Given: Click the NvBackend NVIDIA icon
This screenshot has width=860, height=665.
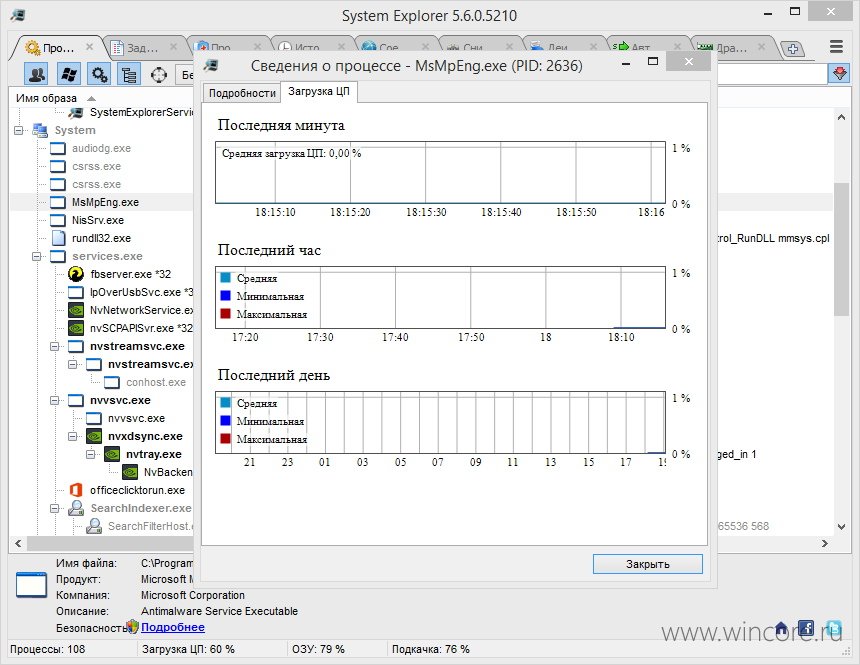Looking at the screenshot, I should 130,472.
